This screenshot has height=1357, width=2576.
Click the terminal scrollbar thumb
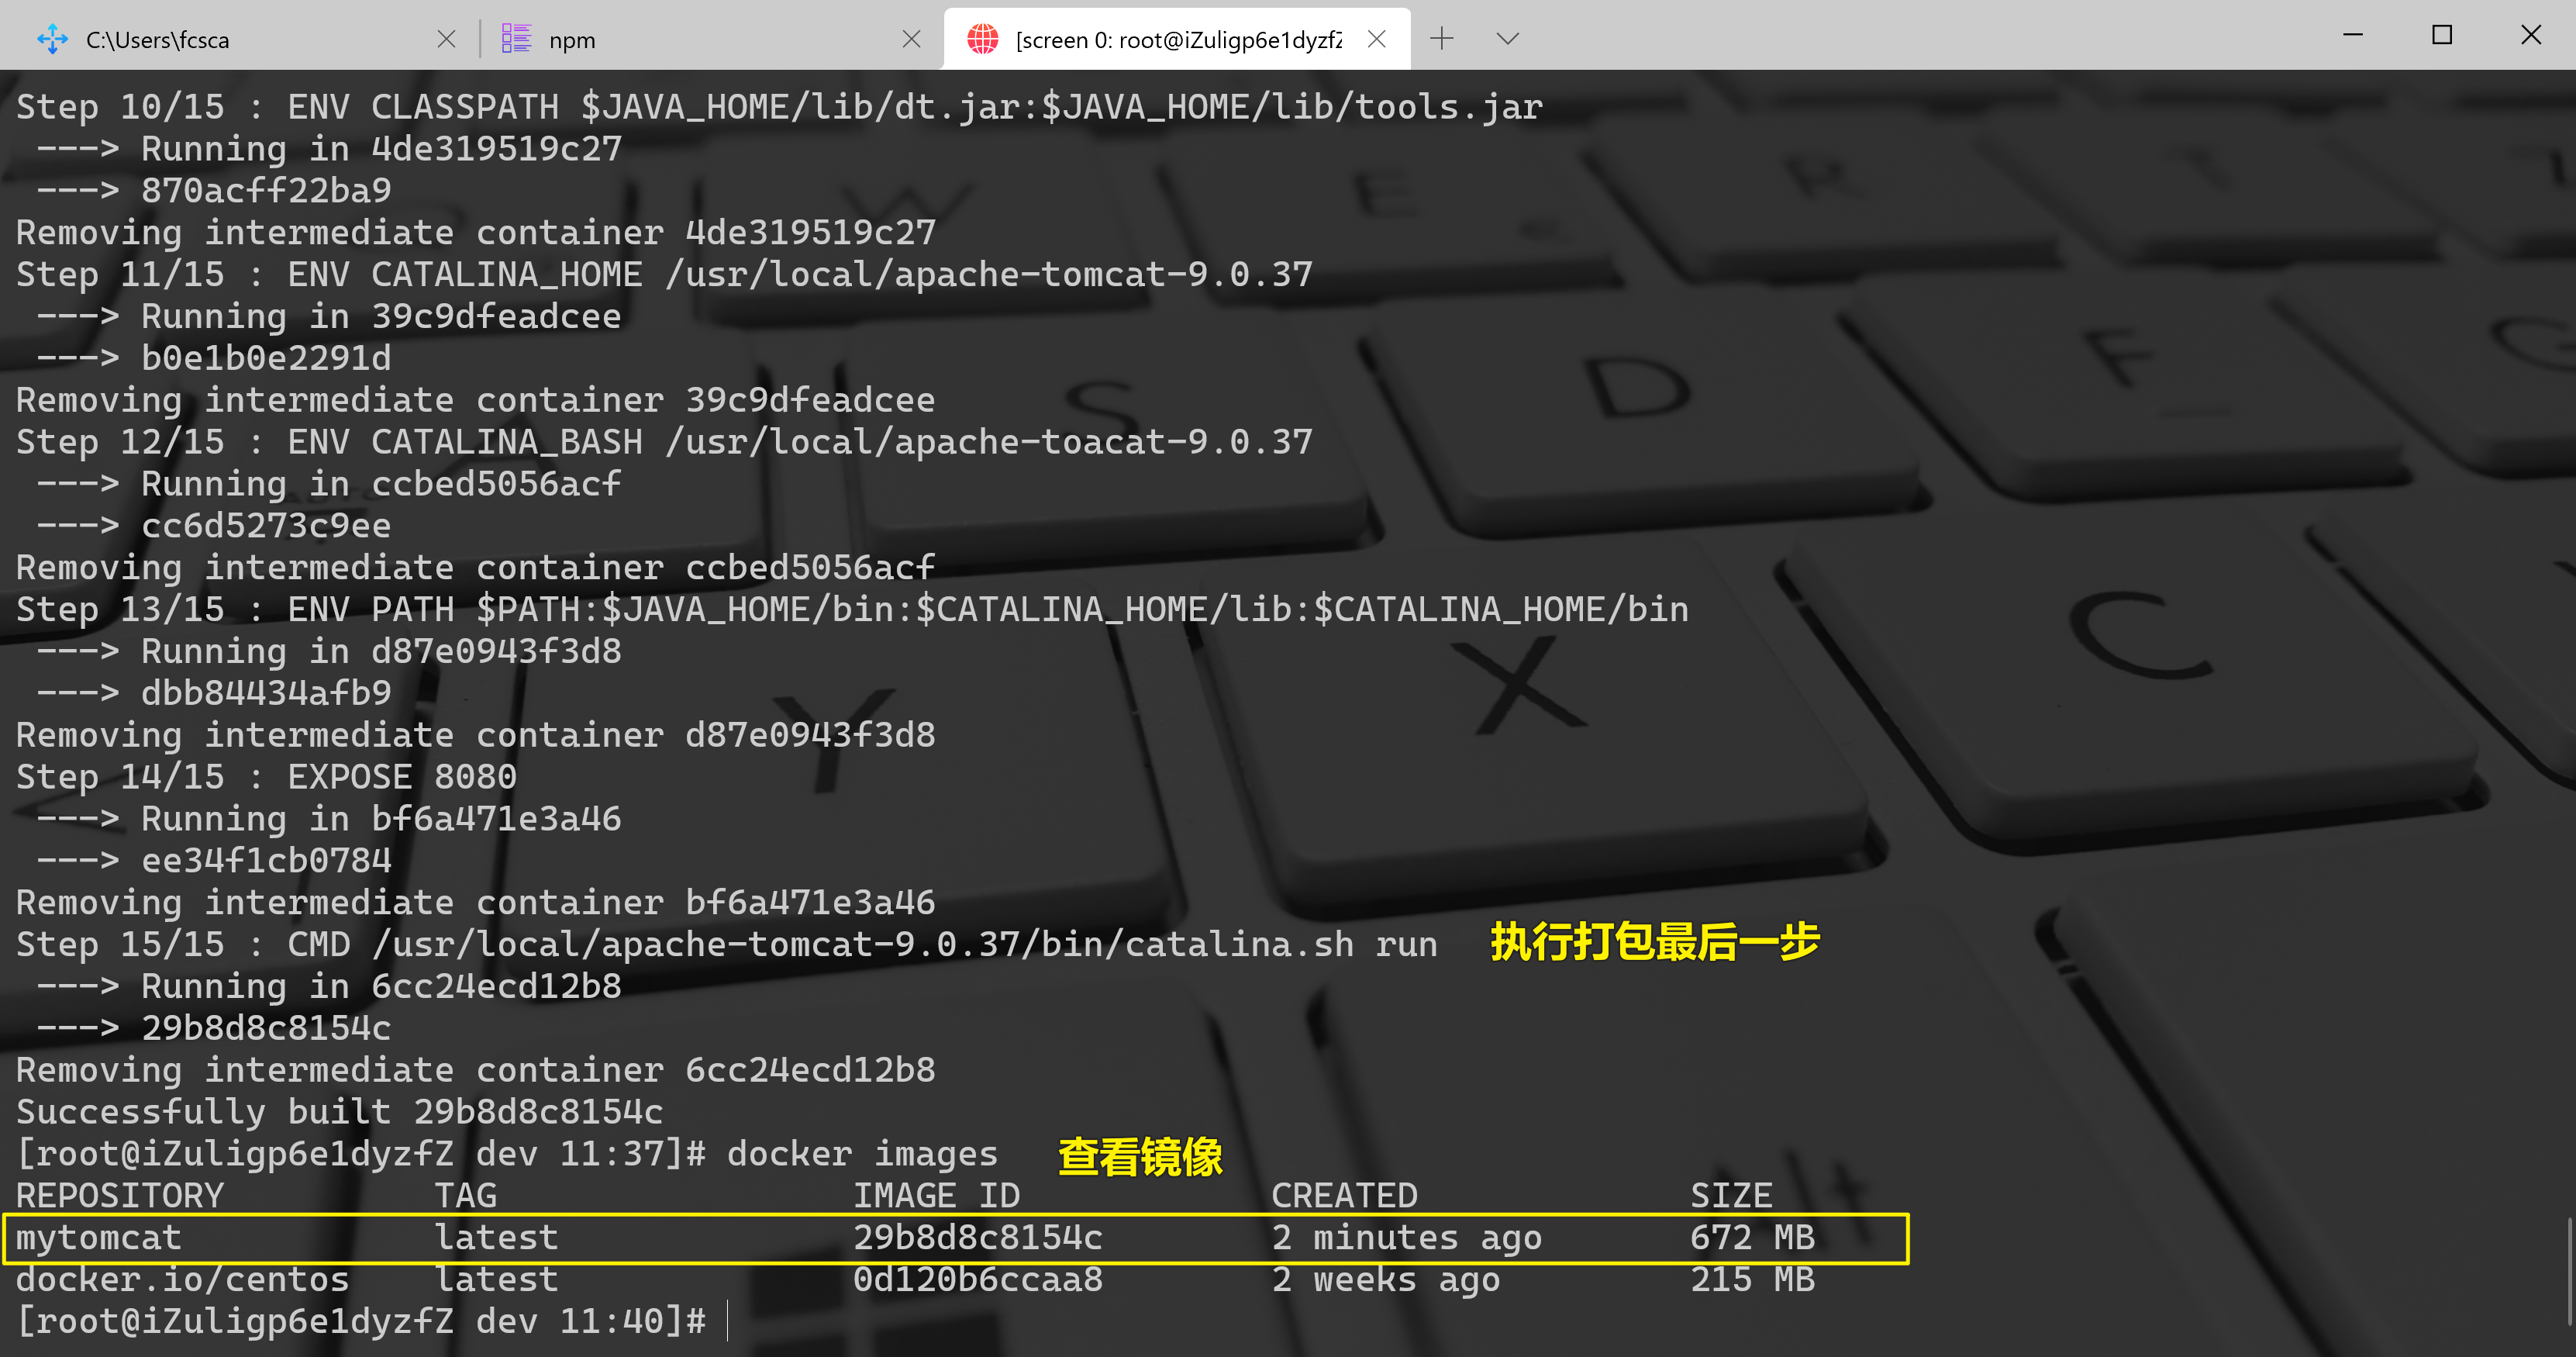pos(2569,1270)
